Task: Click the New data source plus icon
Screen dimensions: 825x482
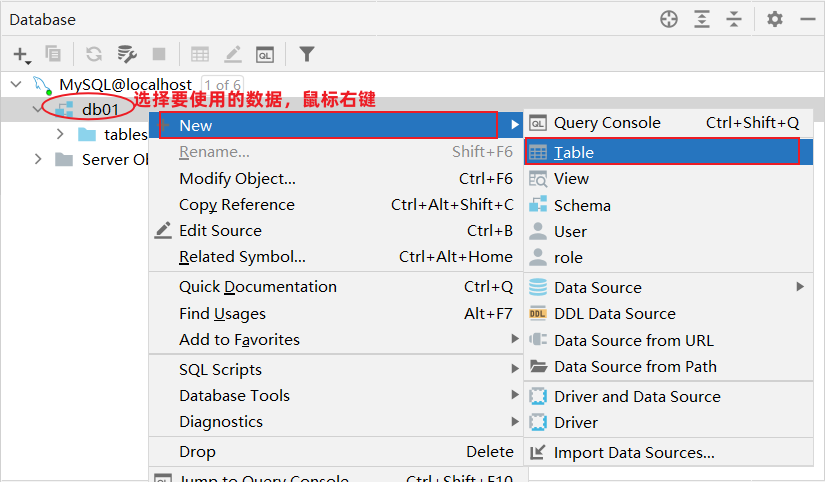Action: 20,54
